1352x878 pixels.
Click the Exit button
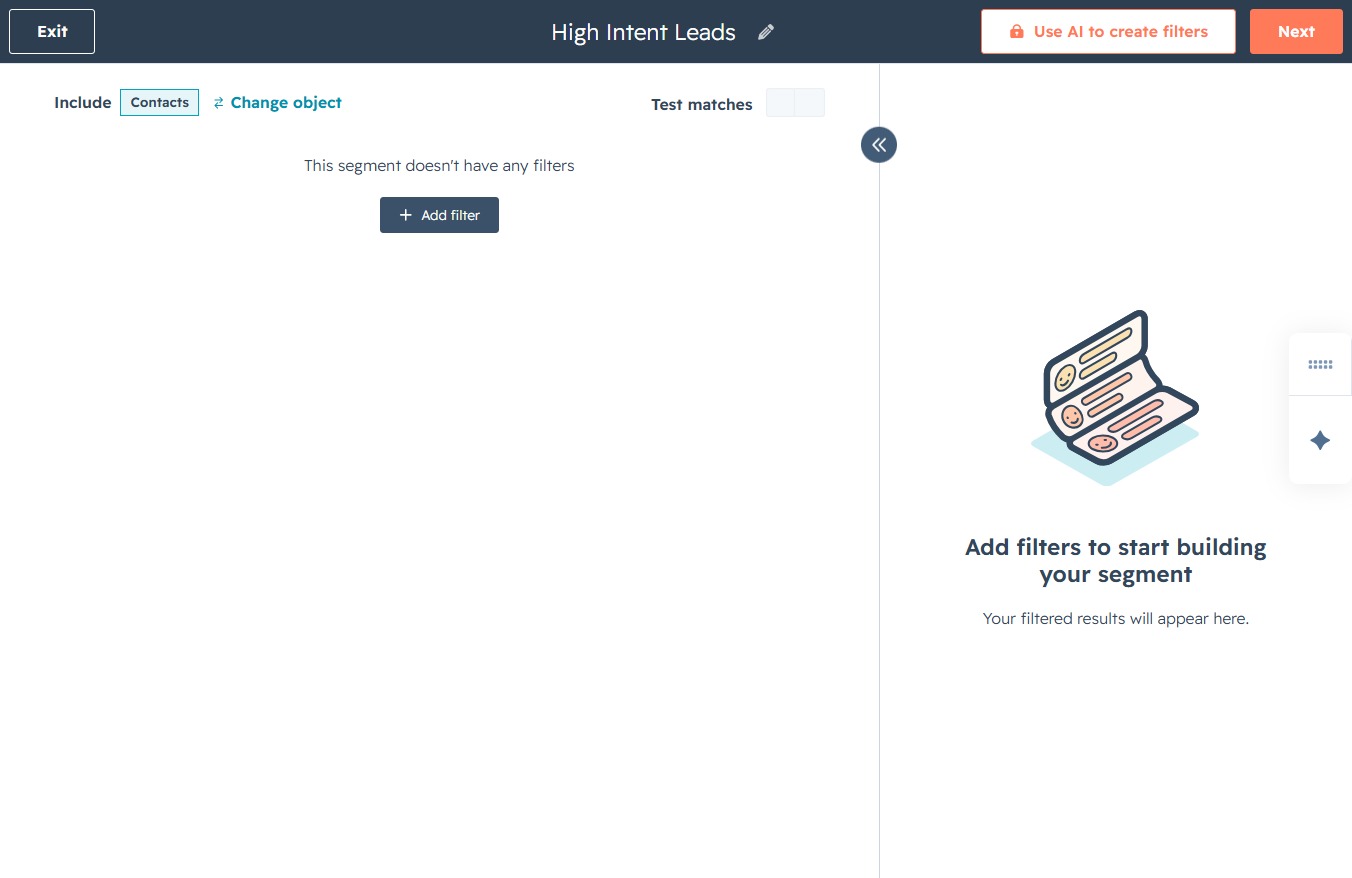pyautogui.click(x=52, y=31)
